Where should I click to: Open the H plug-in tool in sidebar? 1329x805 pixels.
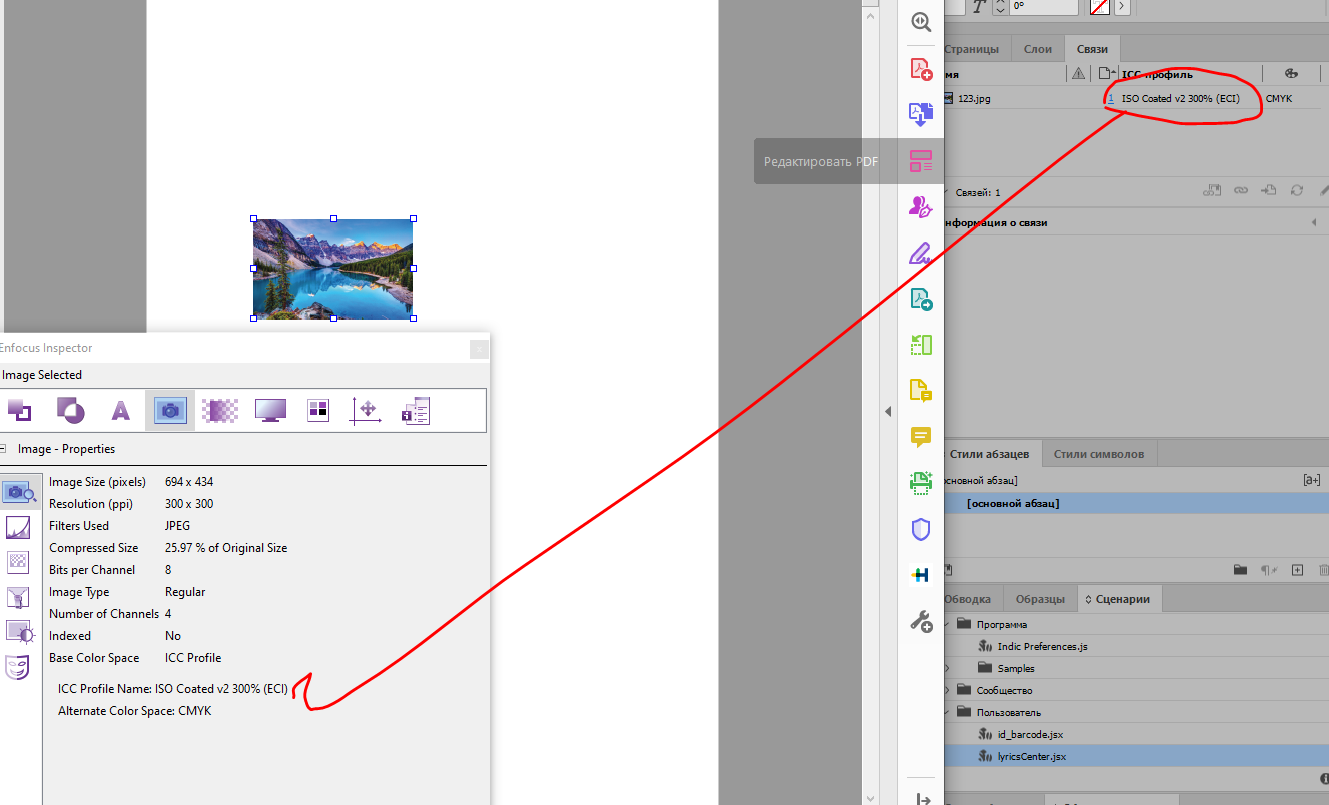(x=921, y=575)
